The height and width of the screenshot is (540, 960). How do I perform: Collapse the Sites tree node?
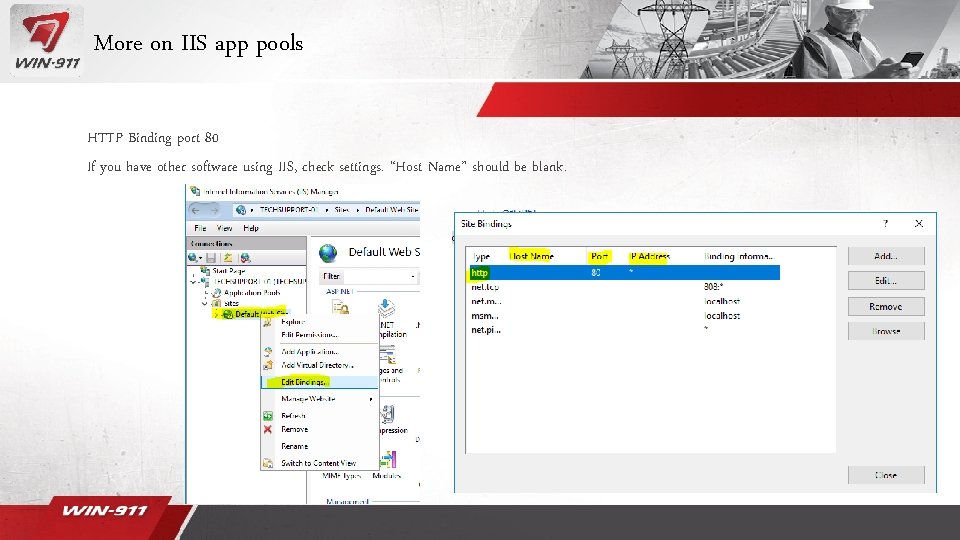(x=204, y=303)
